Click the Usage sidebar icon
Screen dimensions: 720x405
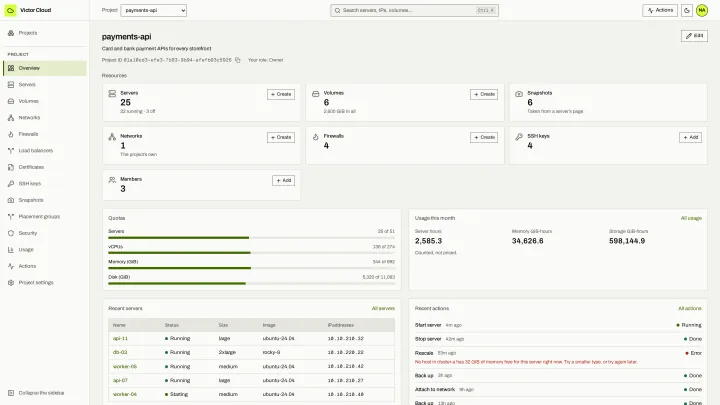[11, 250]
